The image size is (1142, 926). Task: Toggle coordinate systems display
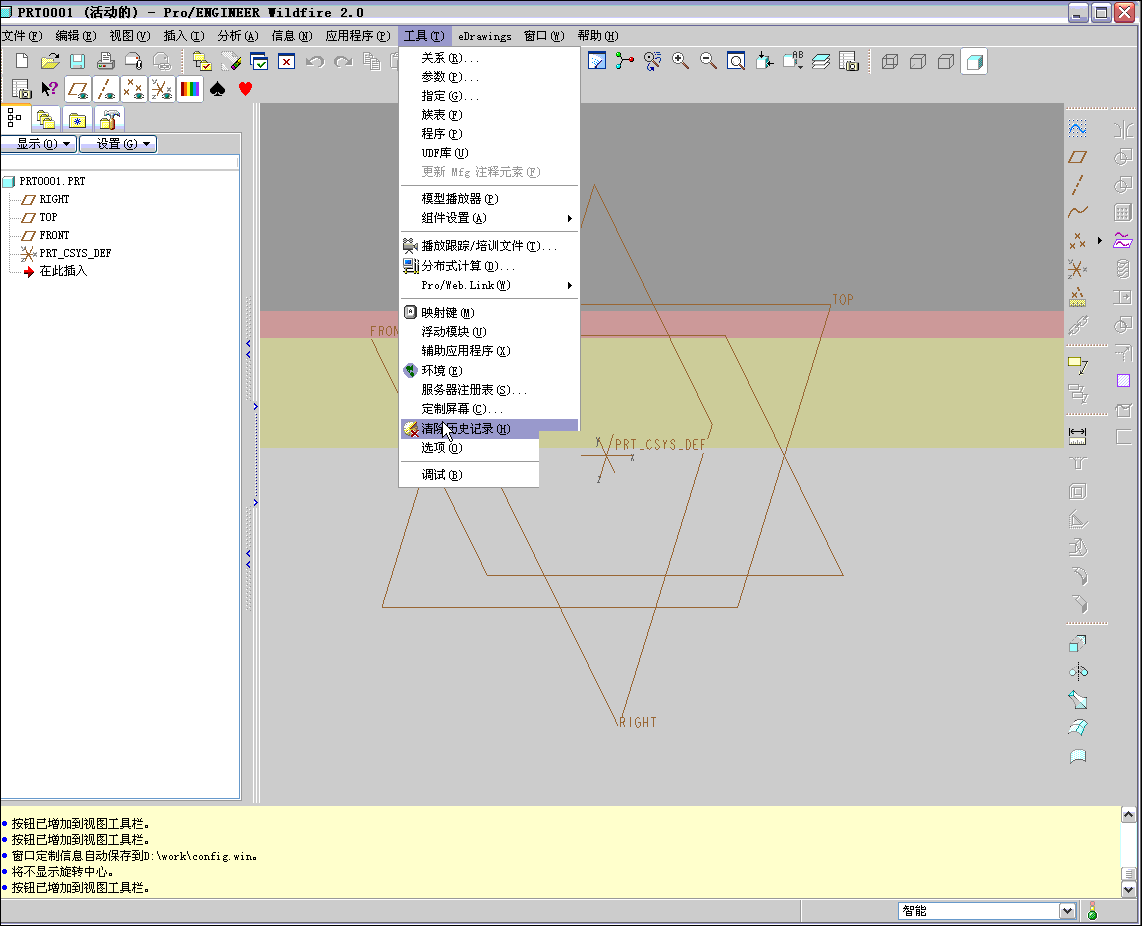(162, 89)
